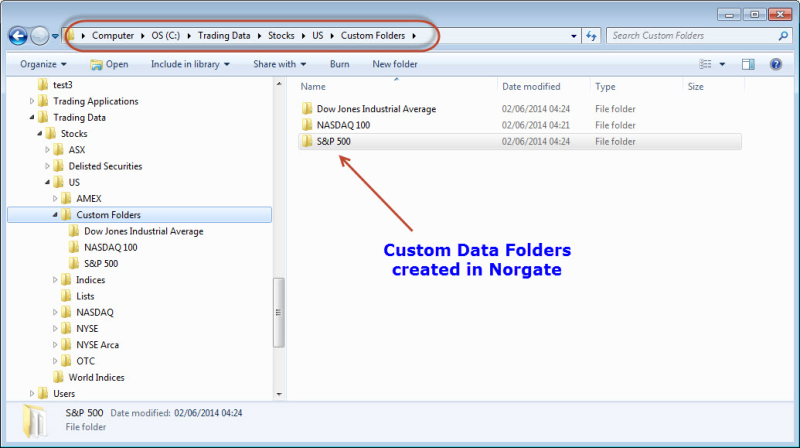
Task: Open the Share with menu
Action: (280, 64)
